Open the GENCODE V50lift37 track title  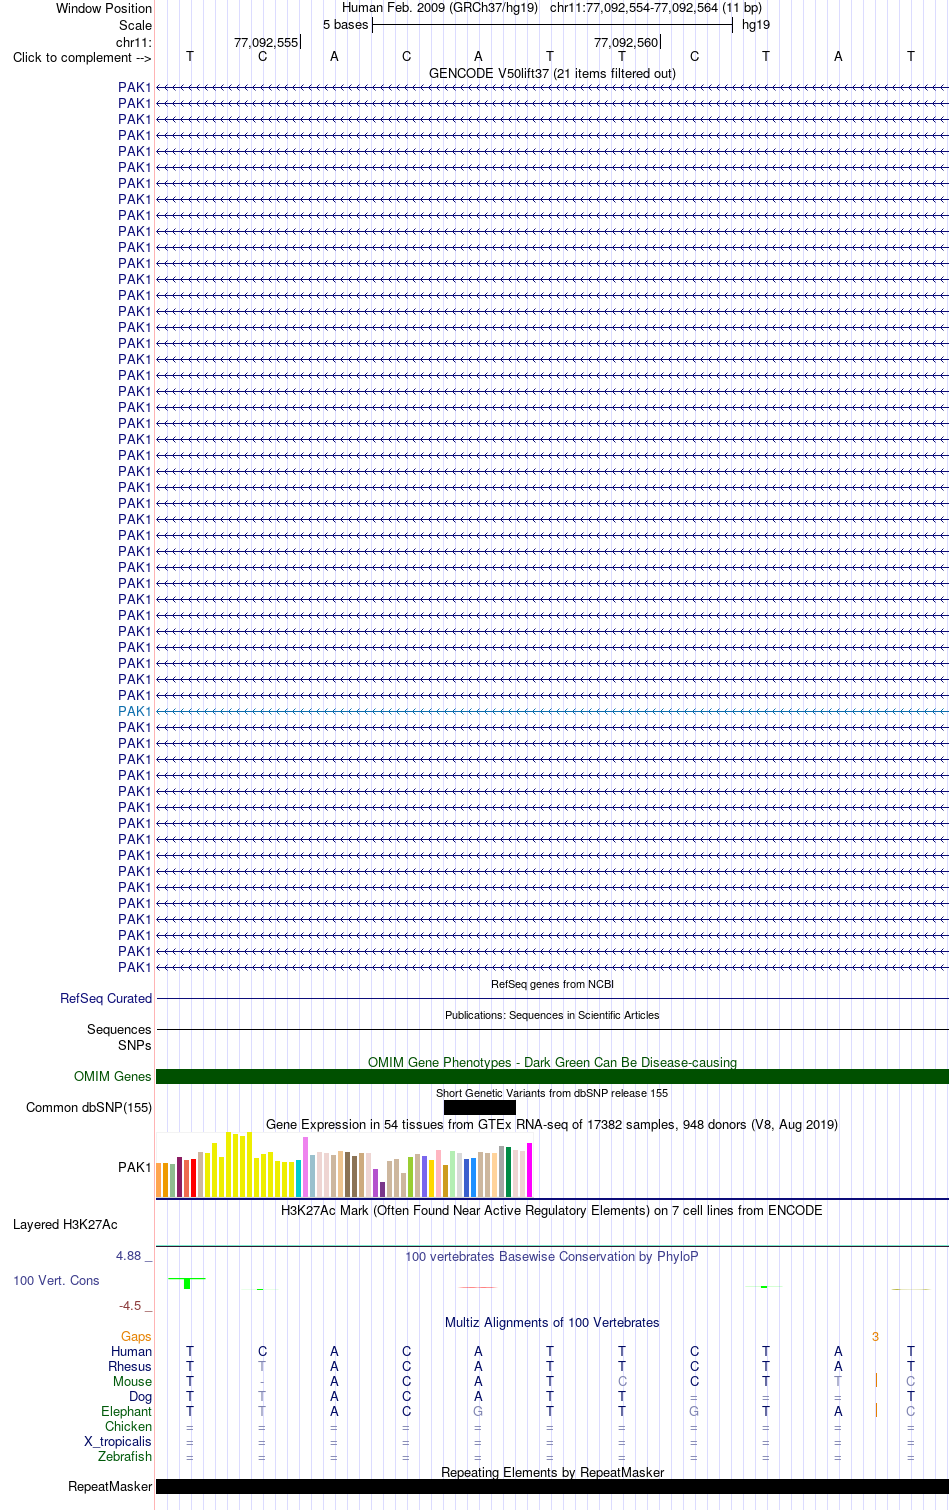(552, 73)
